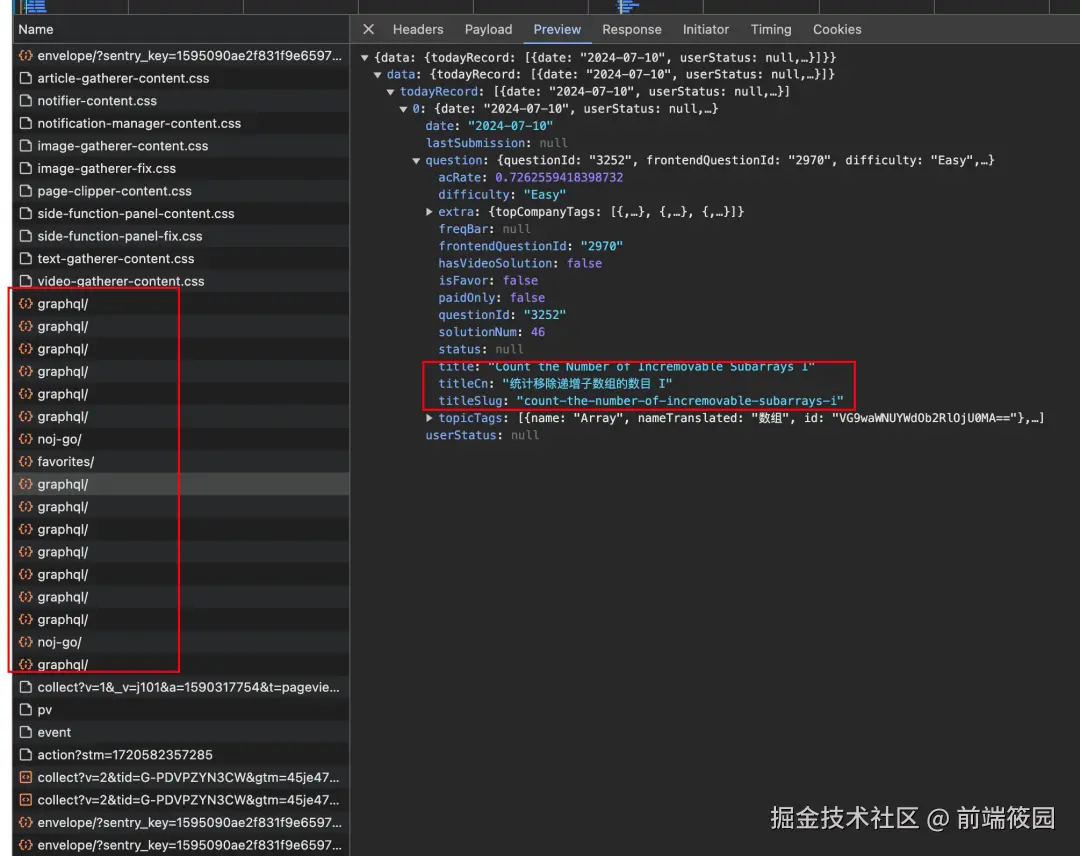Click the date value "2024-07-10"

(510, 126)
